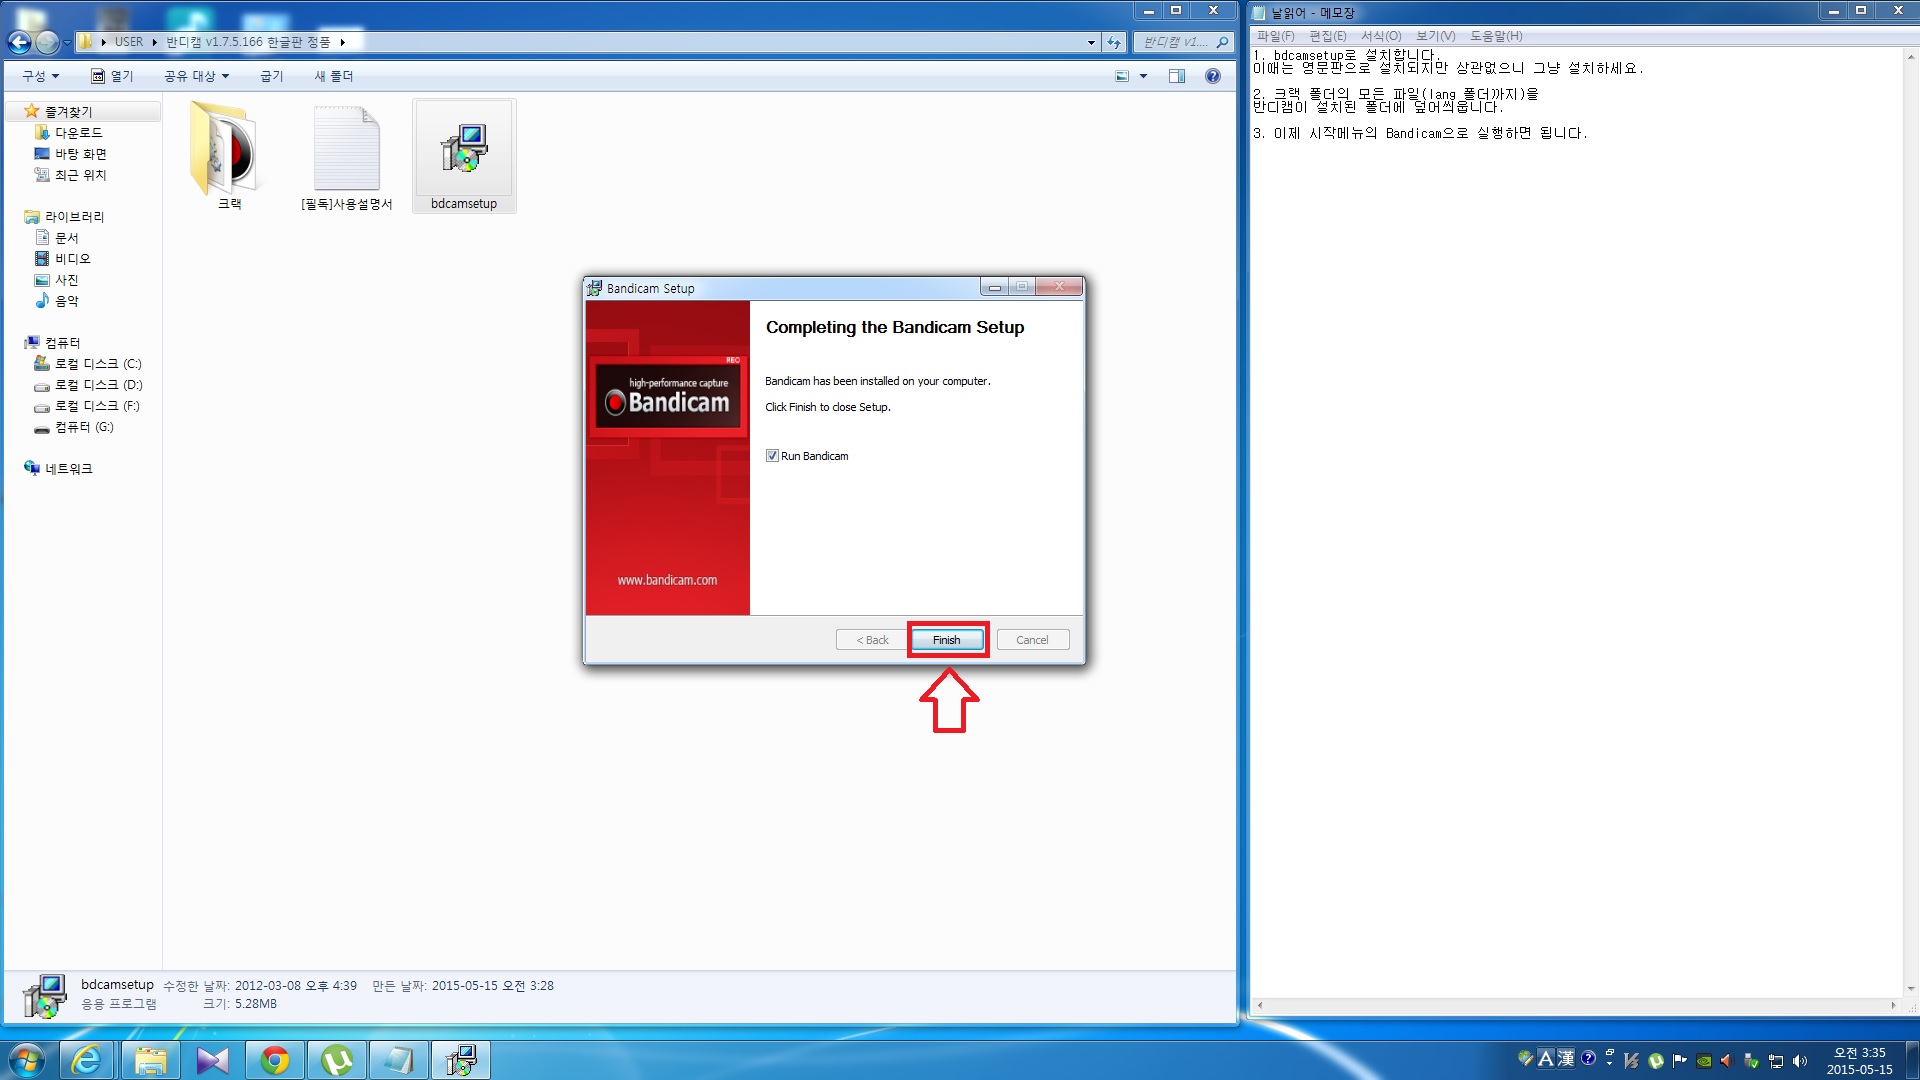This screenshot has width=1920, height=1080.
Task: Click Bandicam Setup taskbar icon
Action: [x=460, y=1060]
